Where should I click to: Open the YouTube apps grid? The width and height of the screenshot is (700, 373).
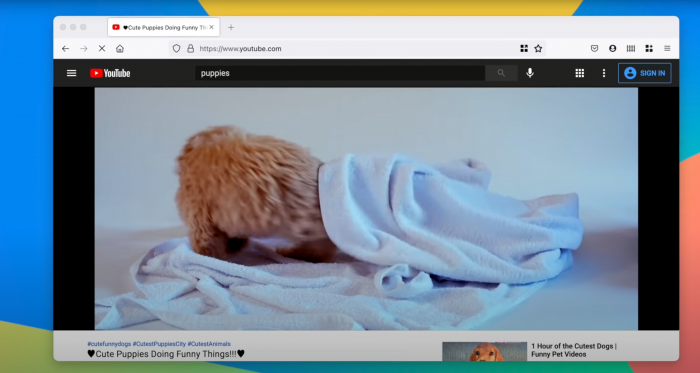(x=579, y=73)
